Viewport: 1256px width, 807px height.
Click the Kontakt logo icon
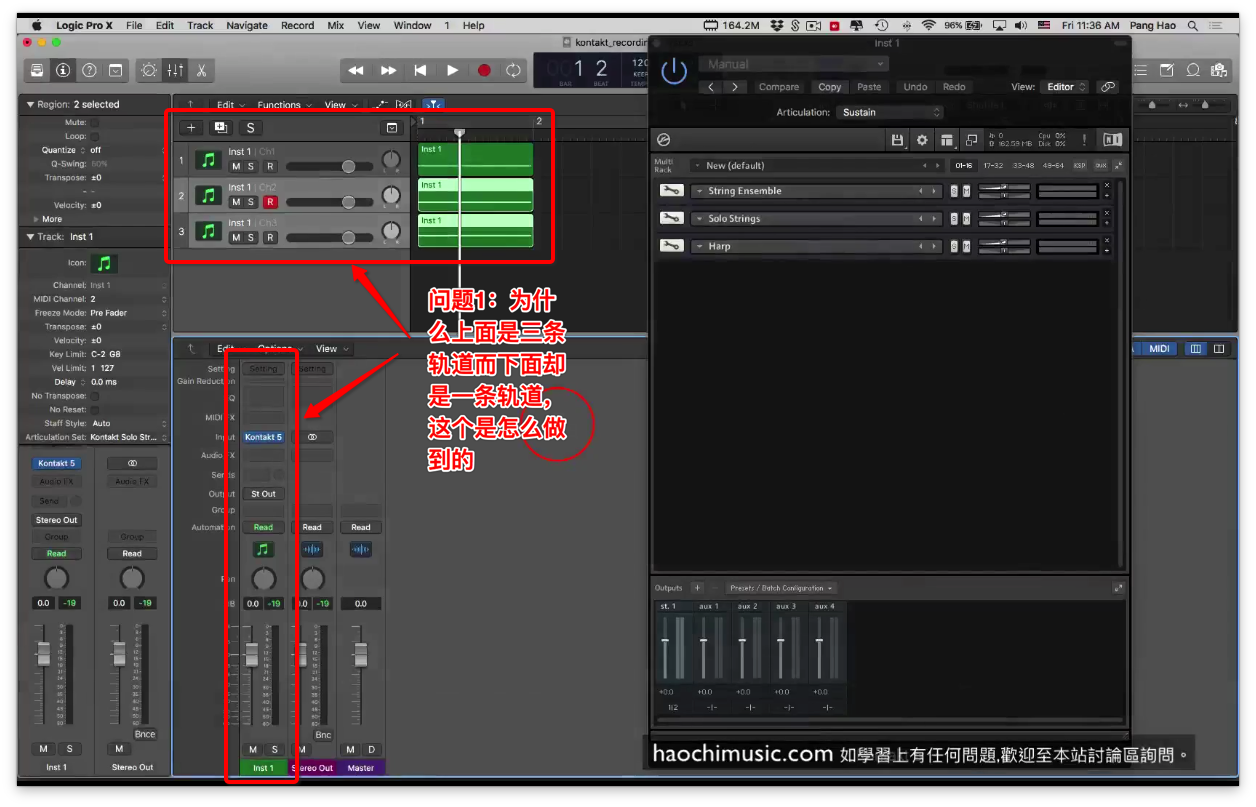coord(663,140)
